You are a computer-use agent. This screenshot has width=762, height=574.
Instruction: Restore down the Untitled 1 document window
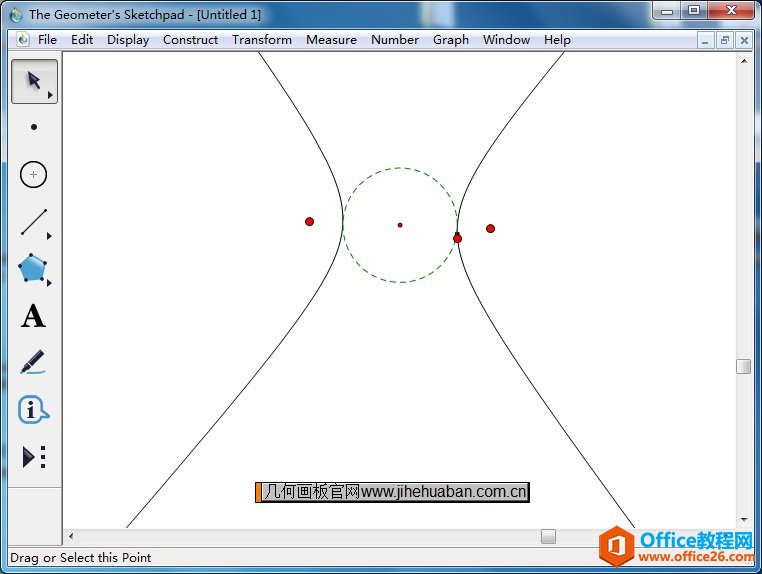(x=725, y=40)
